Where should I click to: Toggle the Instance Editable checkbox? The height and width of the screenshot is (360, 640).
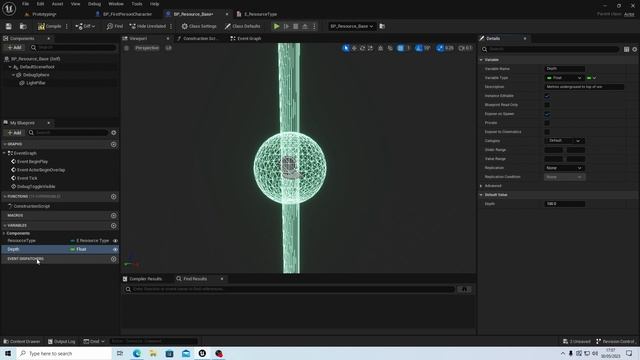(x=547, y=96)
